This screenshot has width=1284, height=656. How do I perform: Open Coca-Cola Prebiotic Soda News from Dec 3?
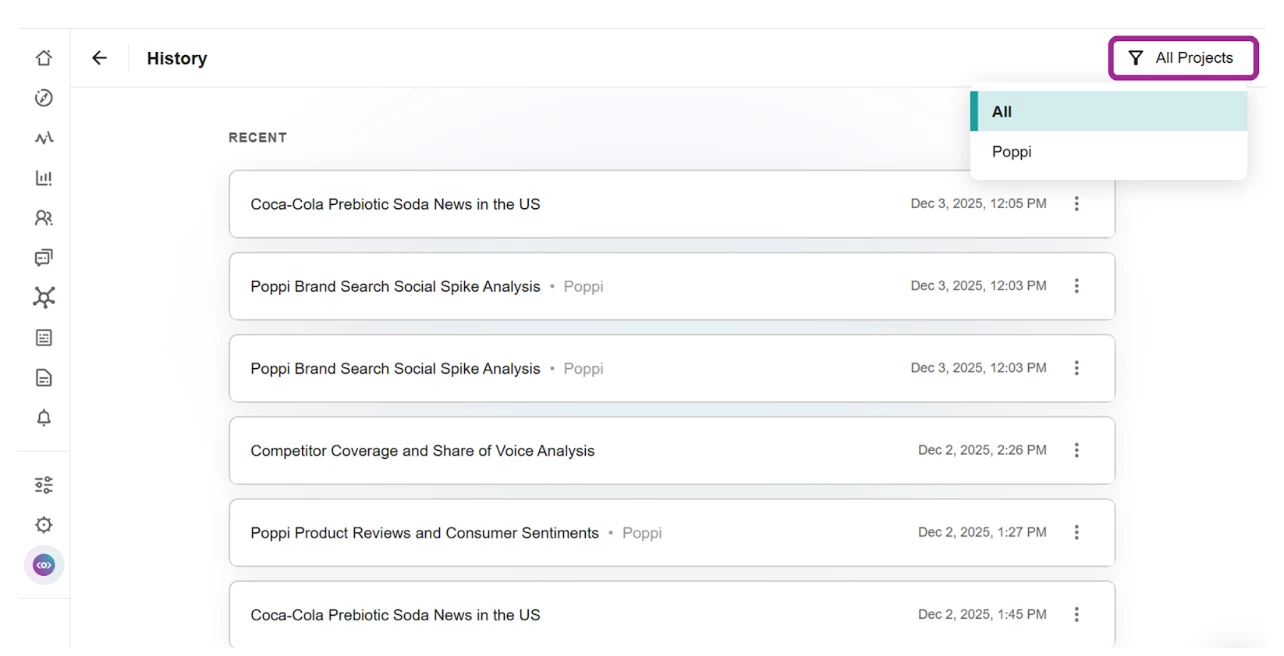pyautogui.click(x=672, y=204)
